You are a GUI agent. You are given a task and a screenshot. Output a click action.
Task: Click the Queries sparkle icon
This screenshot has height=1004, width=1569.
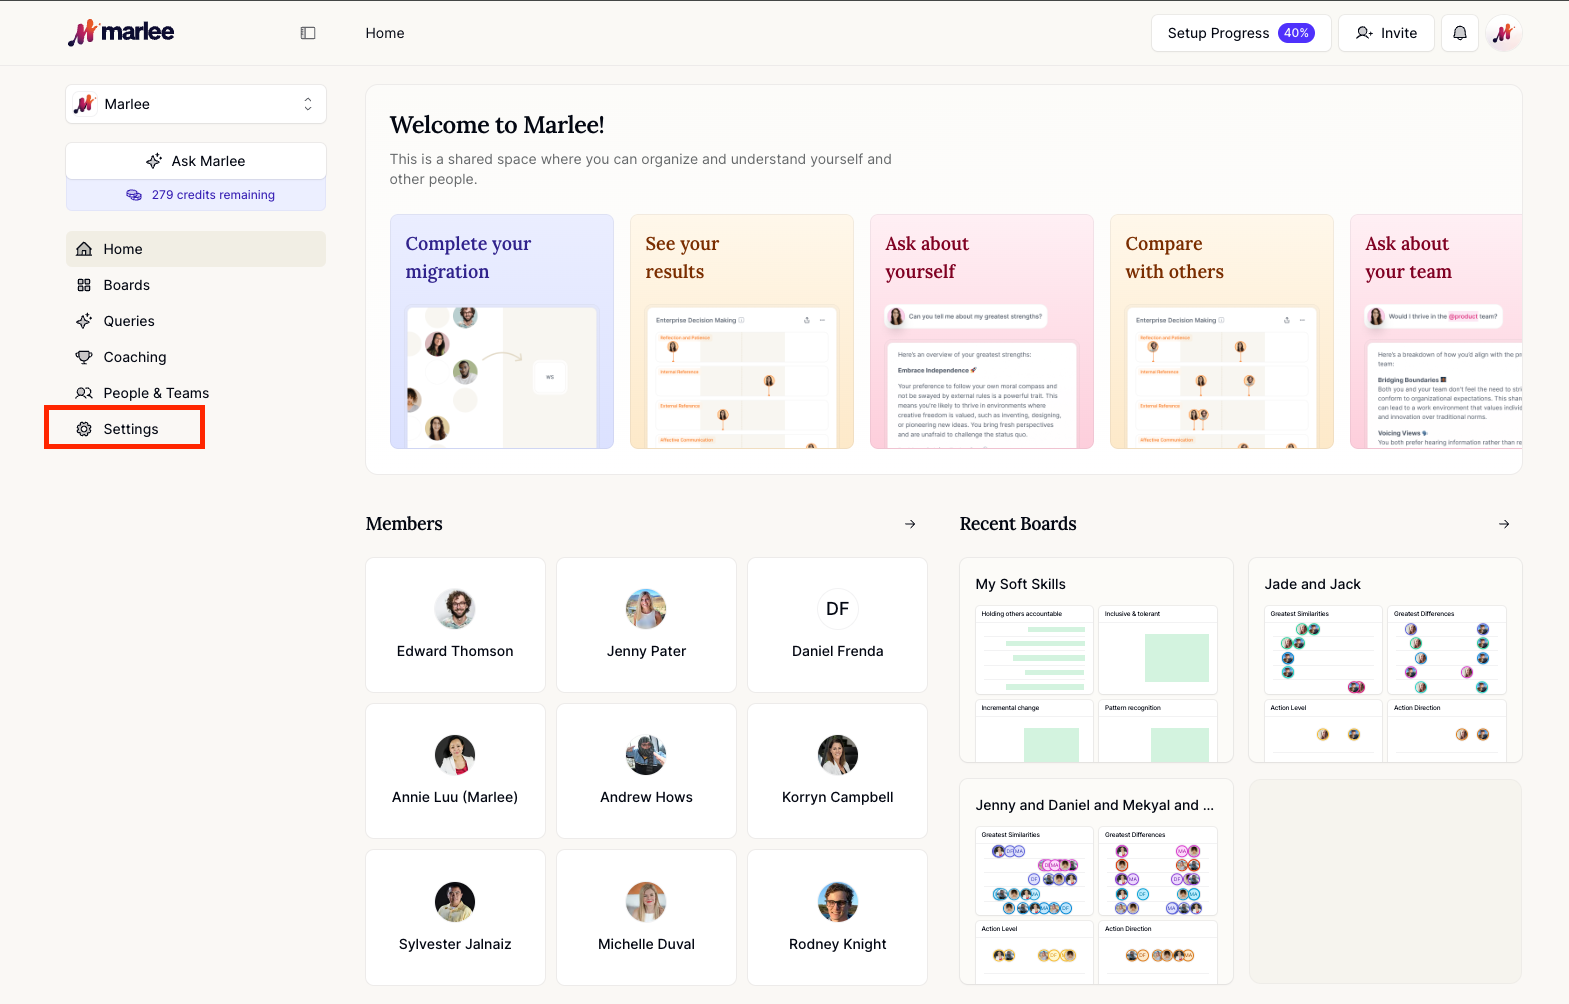coord(84,321)
